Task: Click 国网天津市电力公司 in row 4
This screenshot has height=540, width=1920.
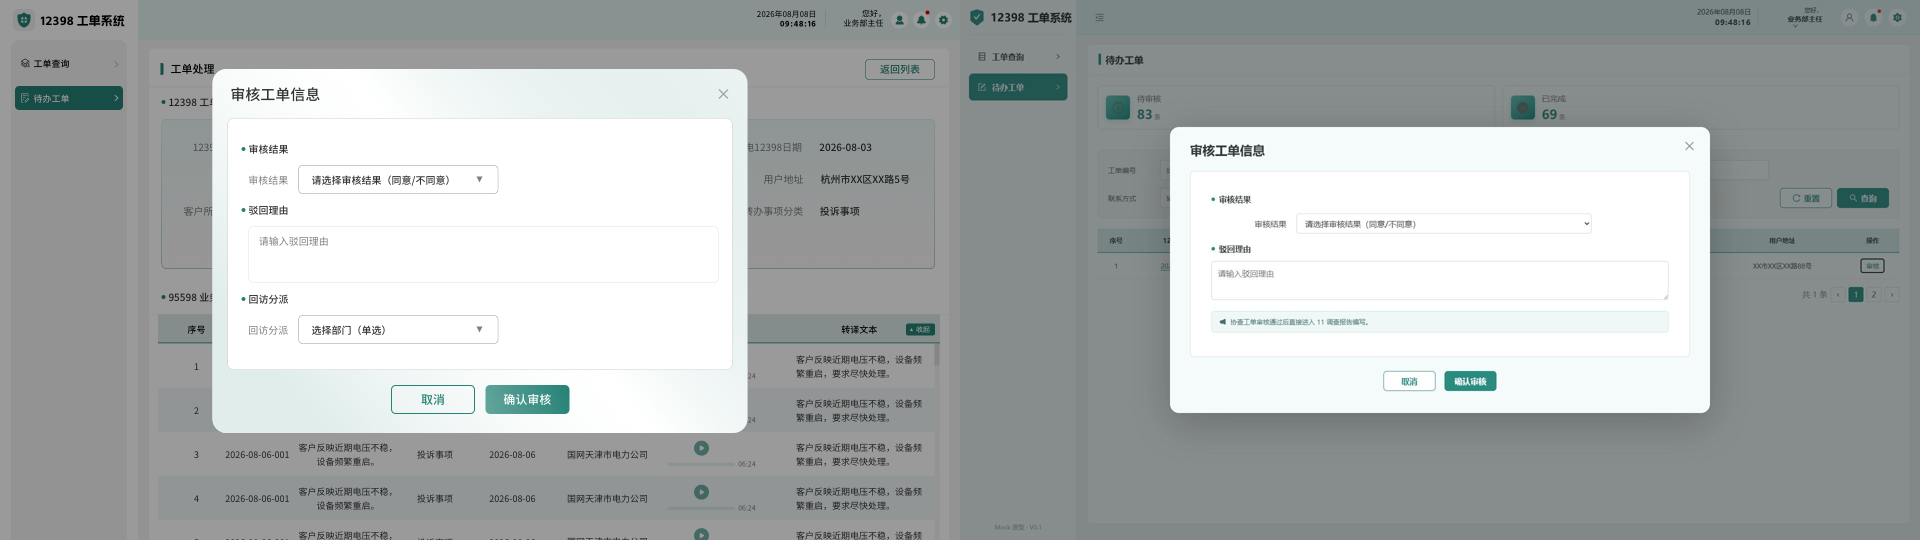Action: point(607,499)
